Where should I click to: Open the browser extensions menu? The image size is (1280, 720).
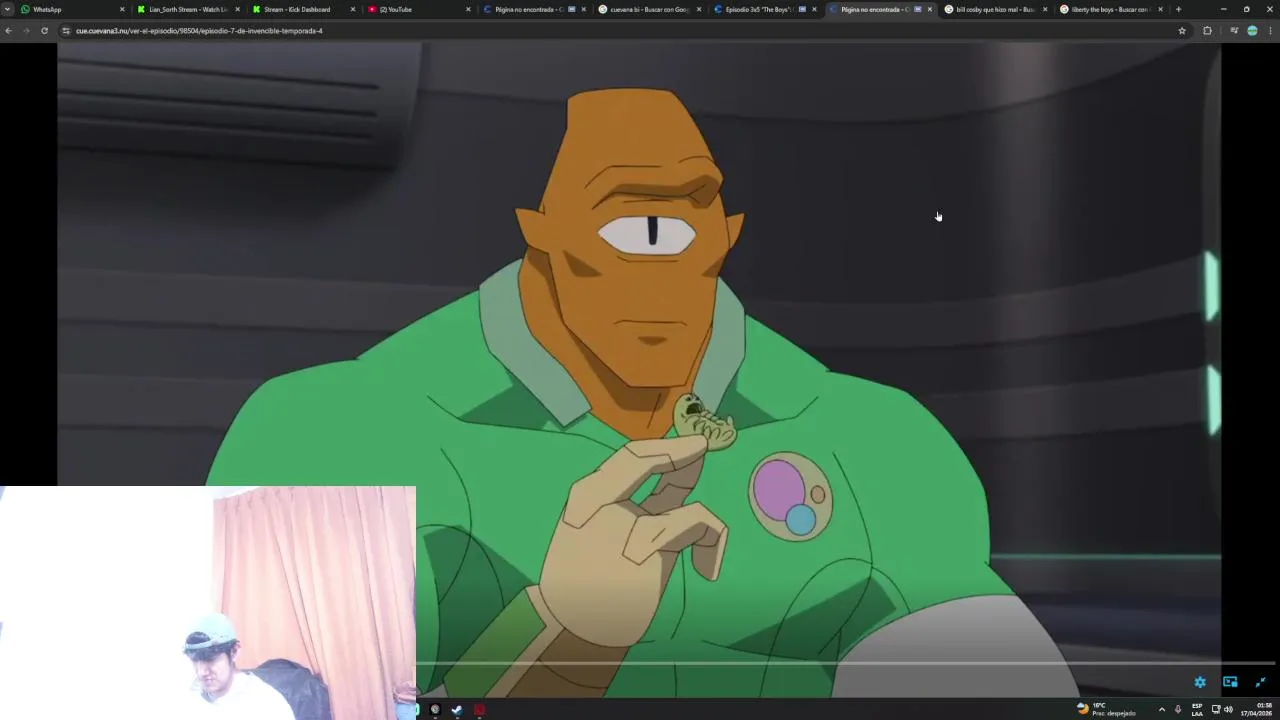(1207, 31)
